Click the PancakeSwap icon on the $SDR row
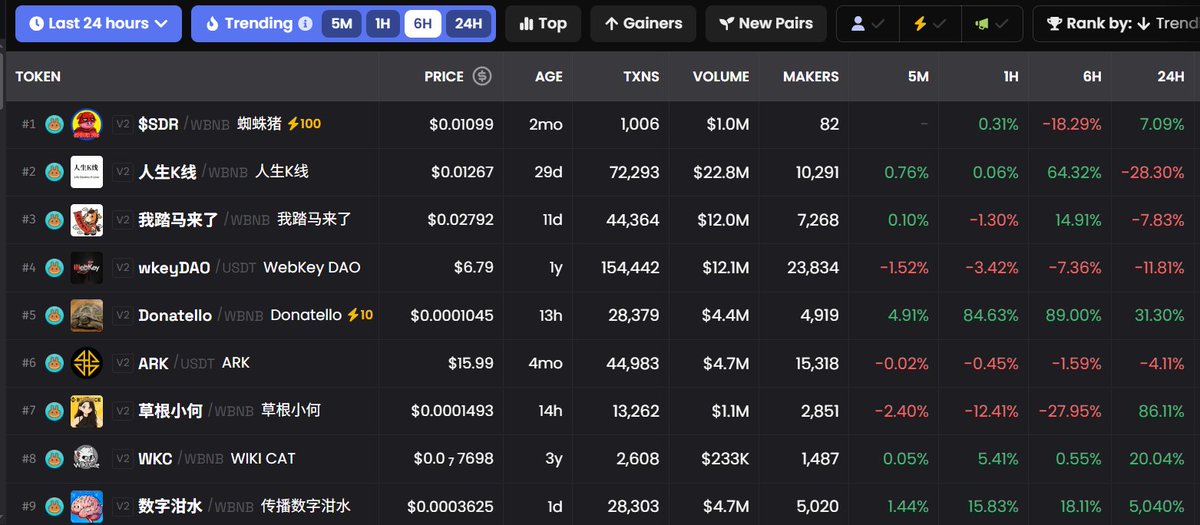Screen dimensions: 1200x525 click(x=54, y=124)
